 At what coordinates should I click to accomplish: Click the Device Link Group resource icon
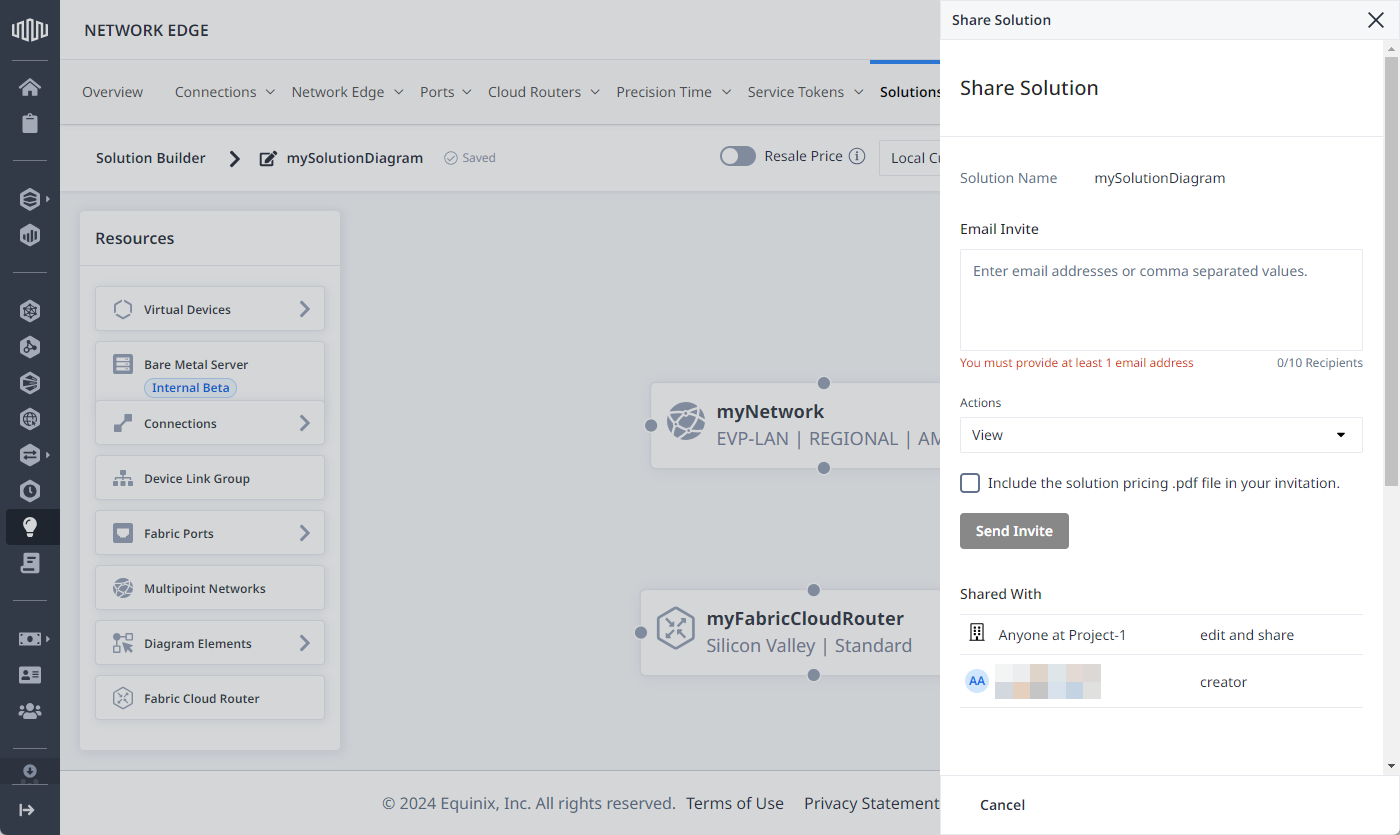click(123, 478)
